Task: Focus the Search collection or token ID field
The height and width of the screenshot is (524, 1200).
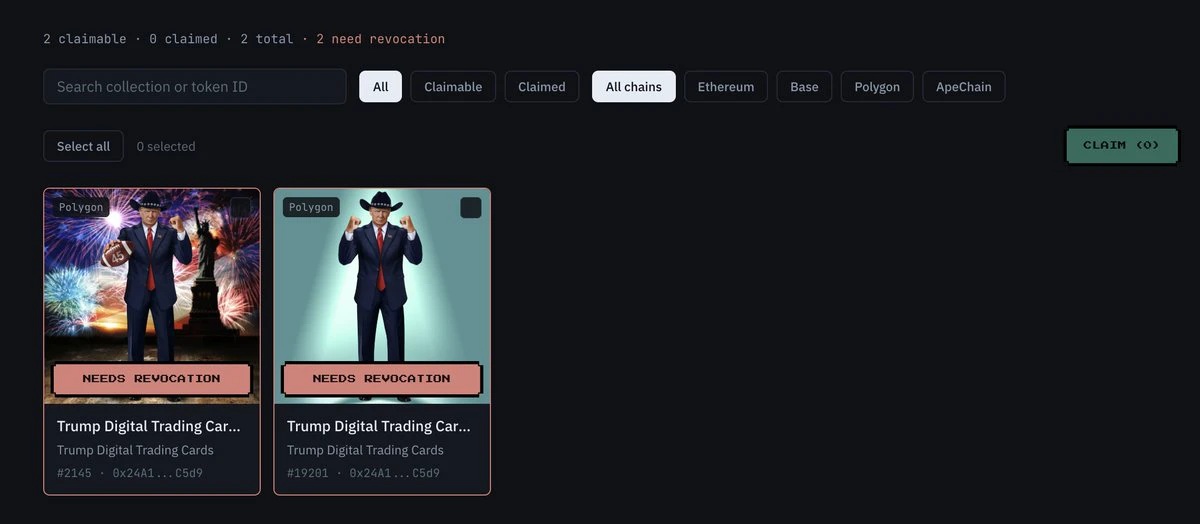Action: [195, 87]
